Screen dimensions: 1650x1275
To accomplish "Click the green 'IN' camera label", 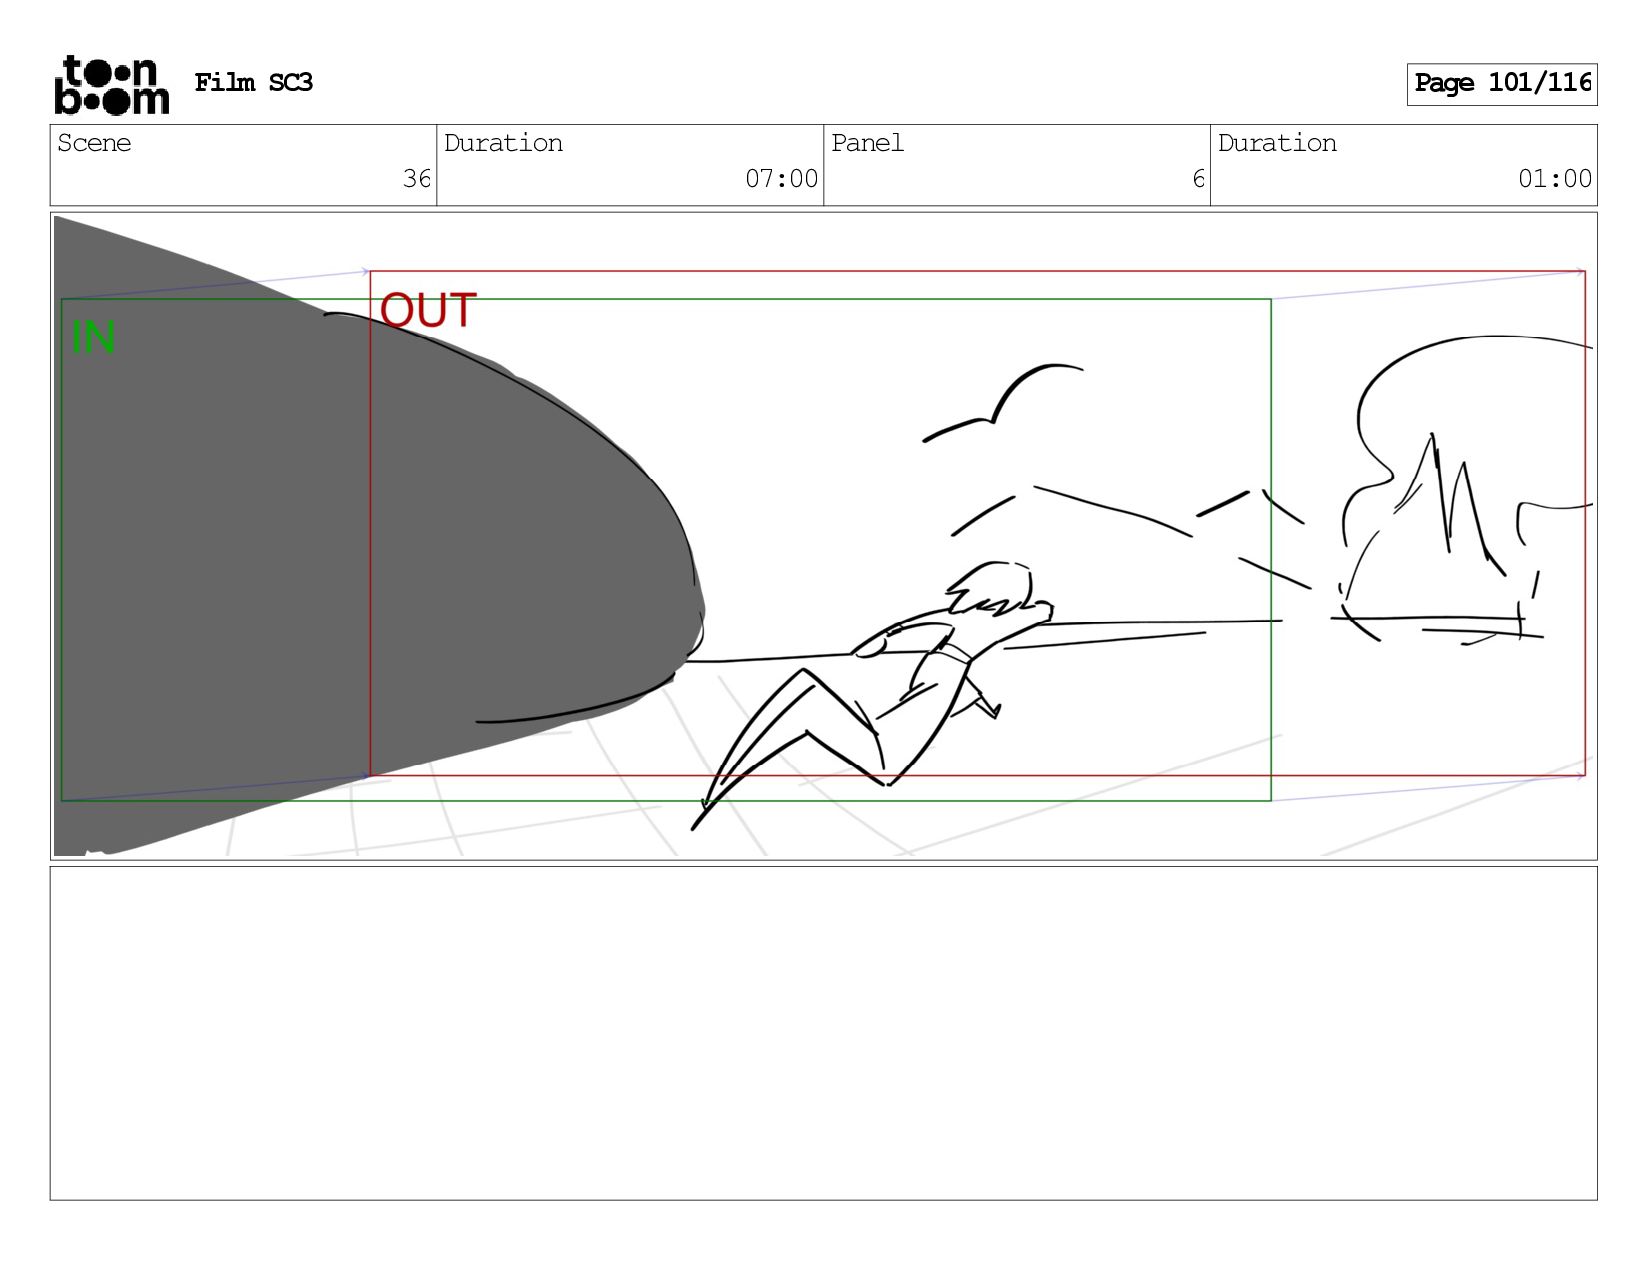I will [94, 337].
